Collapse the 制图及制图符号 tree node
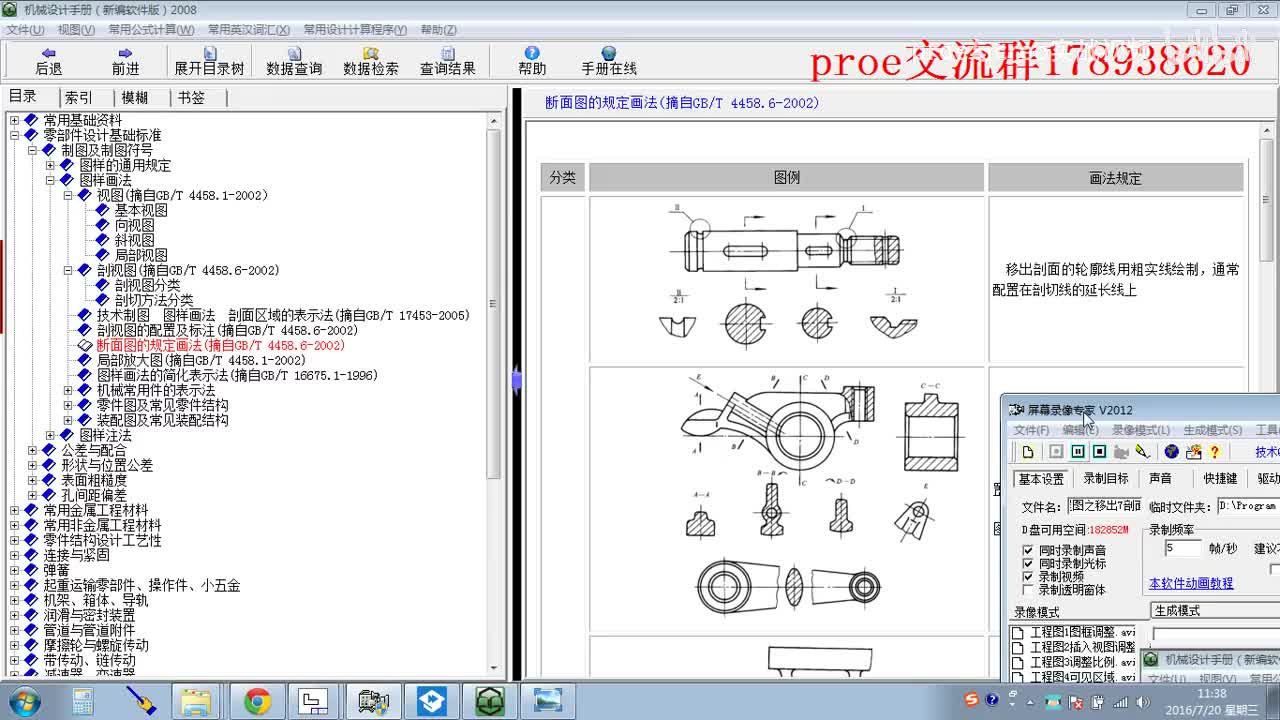This screenshot has height=720, width=1280. (x=32, y=150)
